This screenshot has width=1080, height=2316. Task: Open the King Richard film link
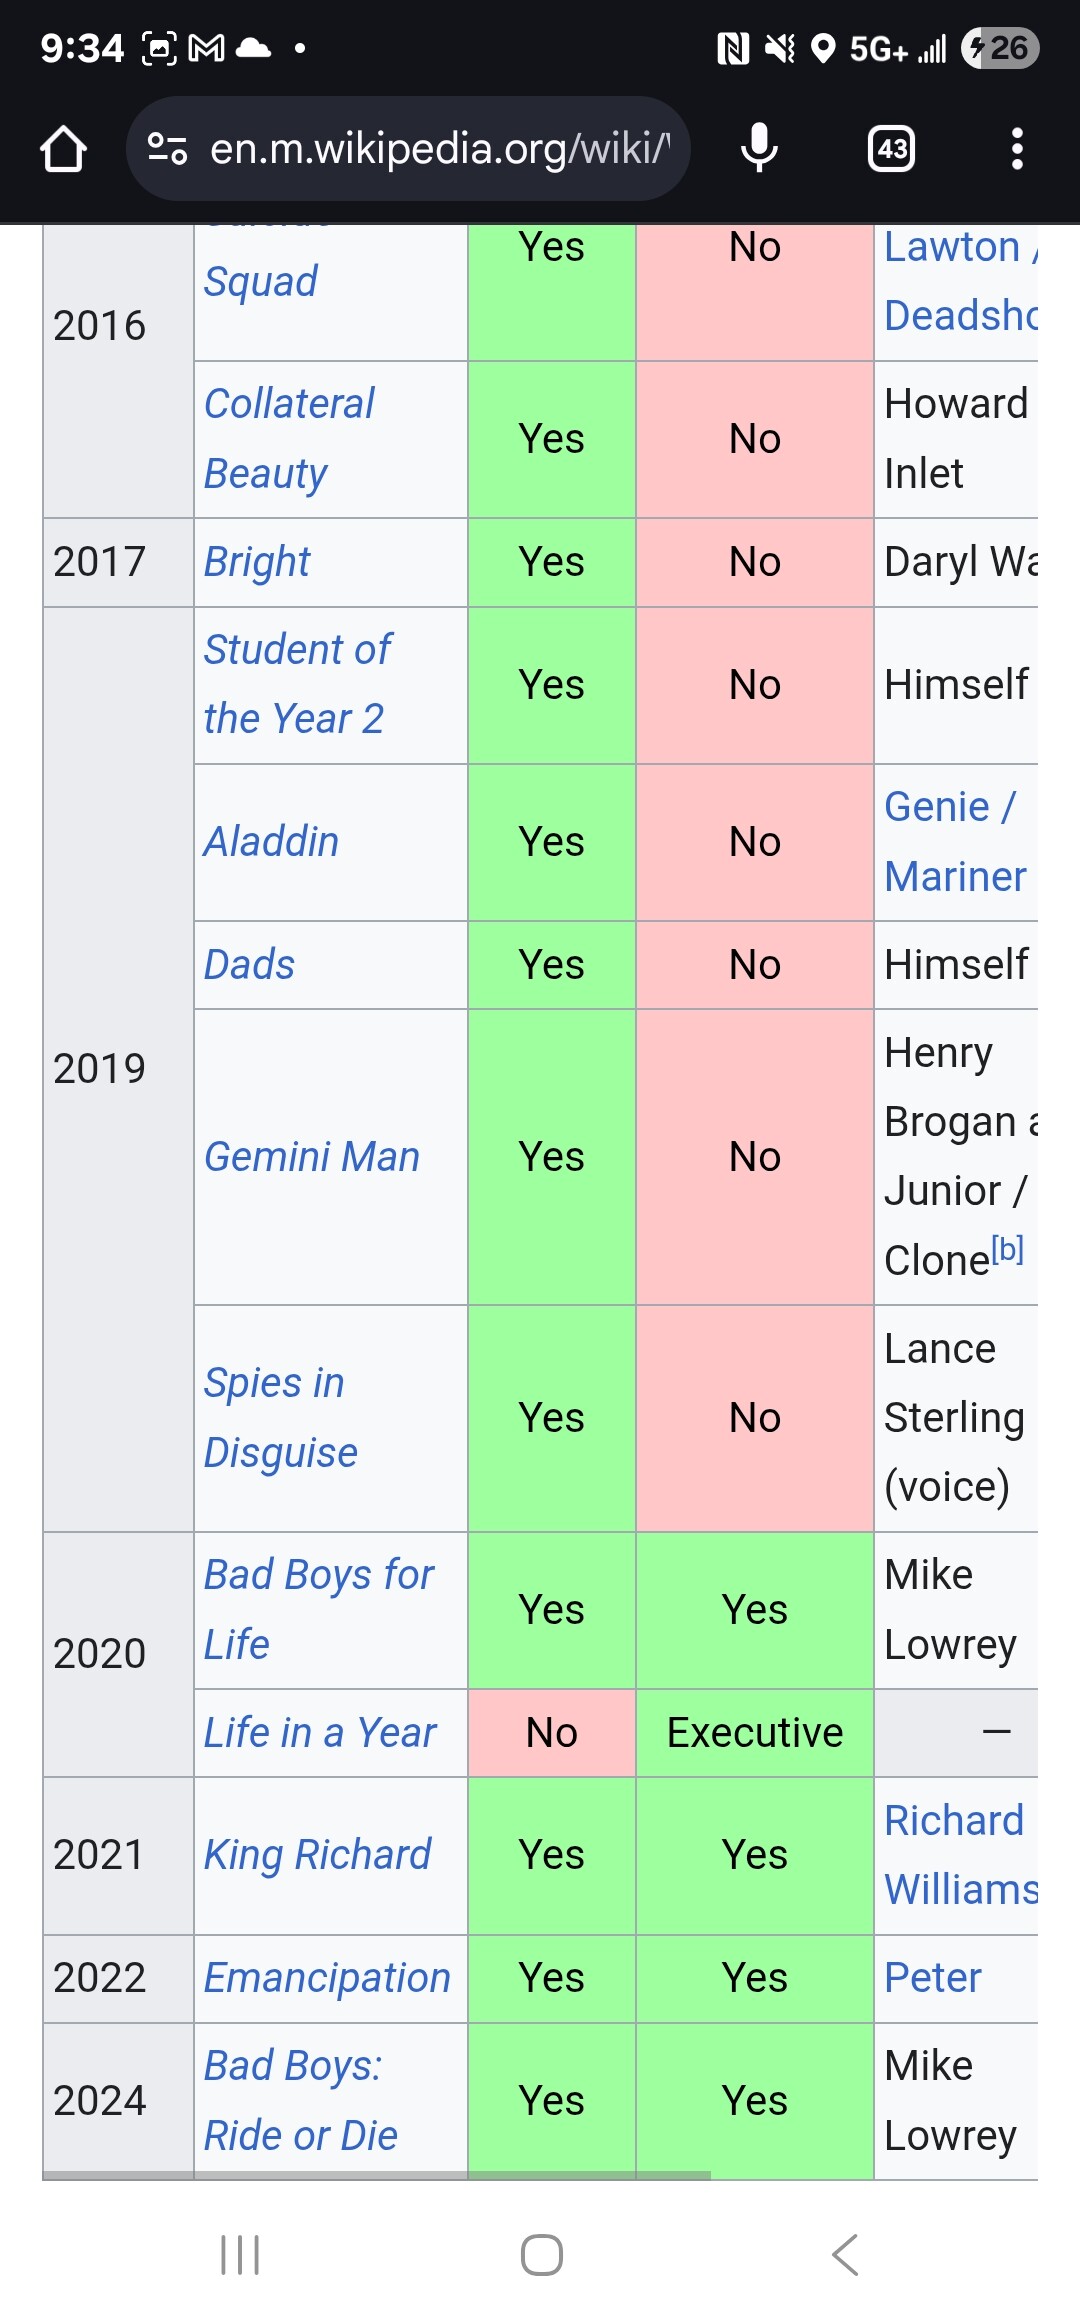tap(318, 1855)
